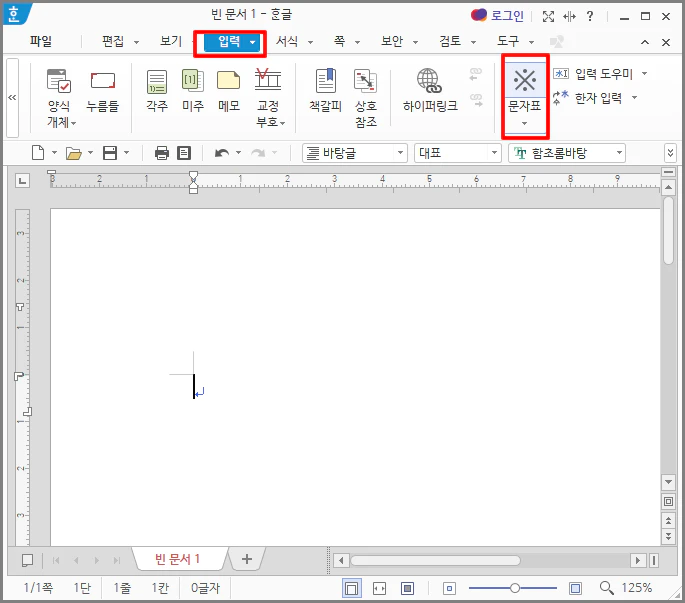Open the 대표 language dropdown
The height and width of the screenshot is (603, 685).
(457, 153)
